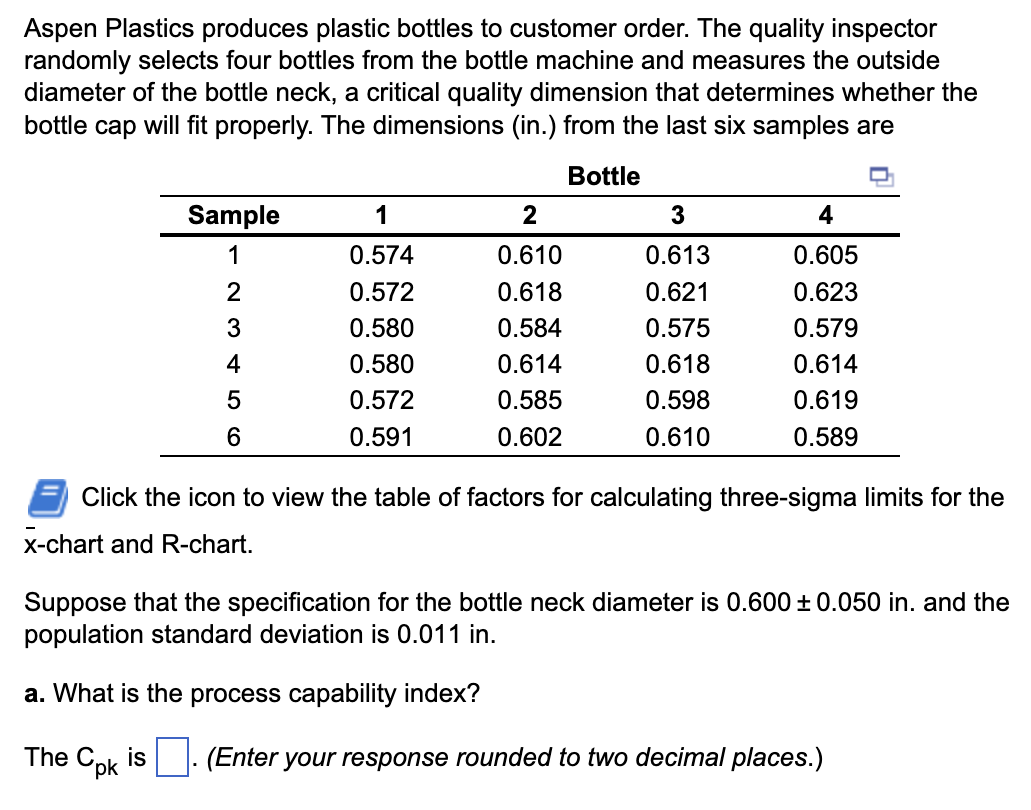
Task: Click the row label for sample 6
Action: coord(234,437)
